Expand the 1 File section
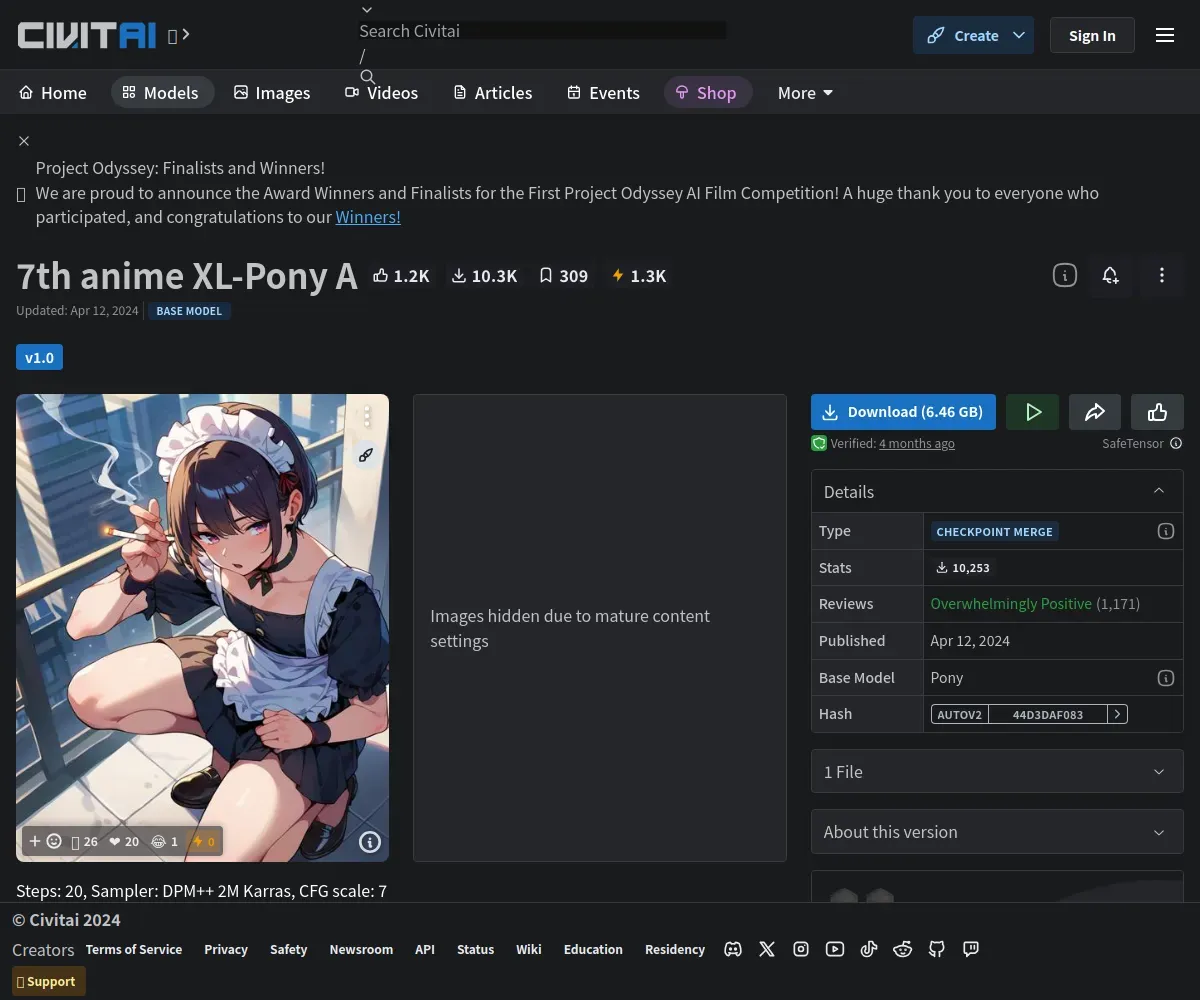This screenshot has height=1000, width=1200. pos(997,771)
